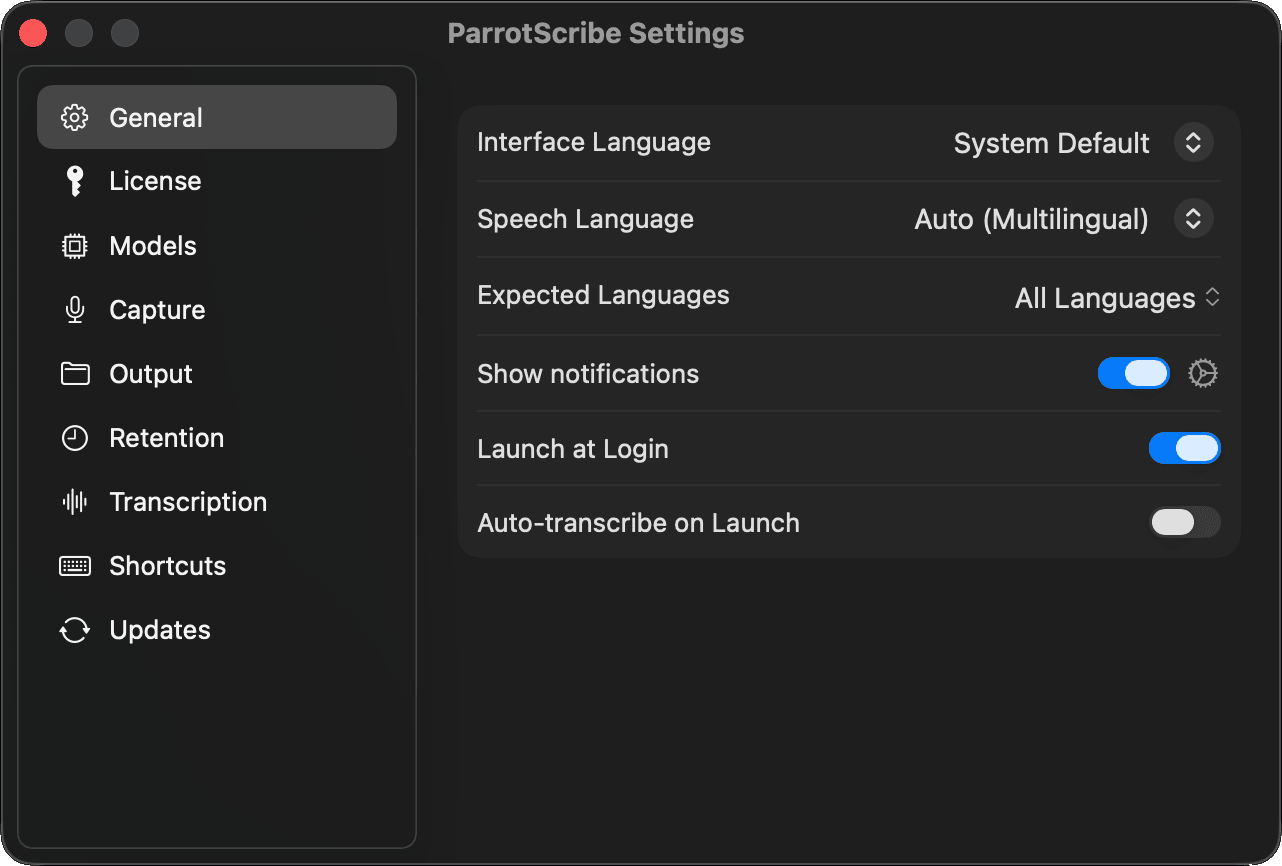Image resolution: width=1282 pixels, height=866 pixels.
Task: Switch to the Transcription tab label
Action: [188, 502]
